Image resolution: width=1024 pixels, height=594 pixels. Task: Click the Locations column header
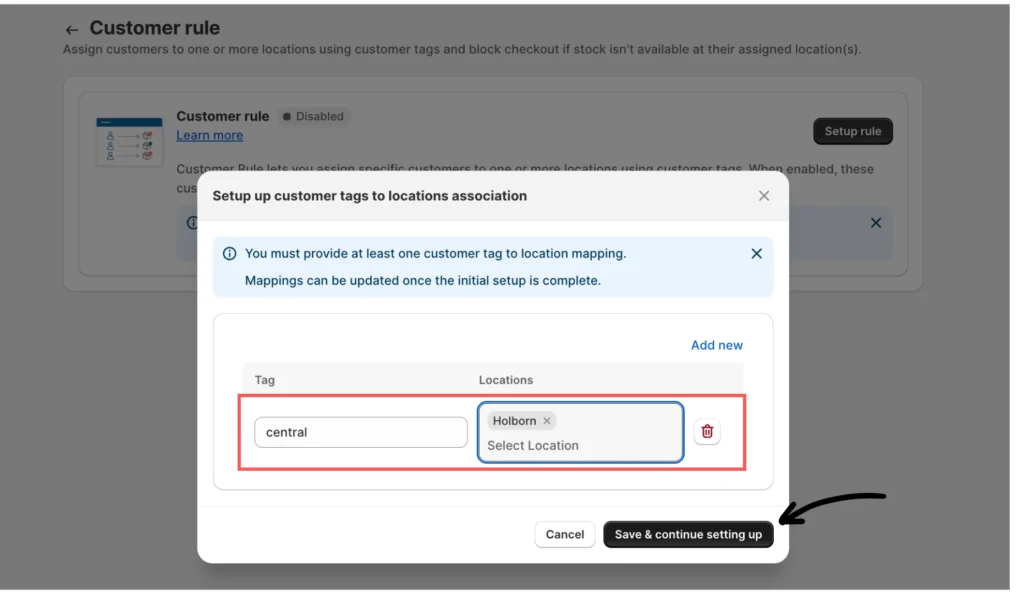click(506, 380)
